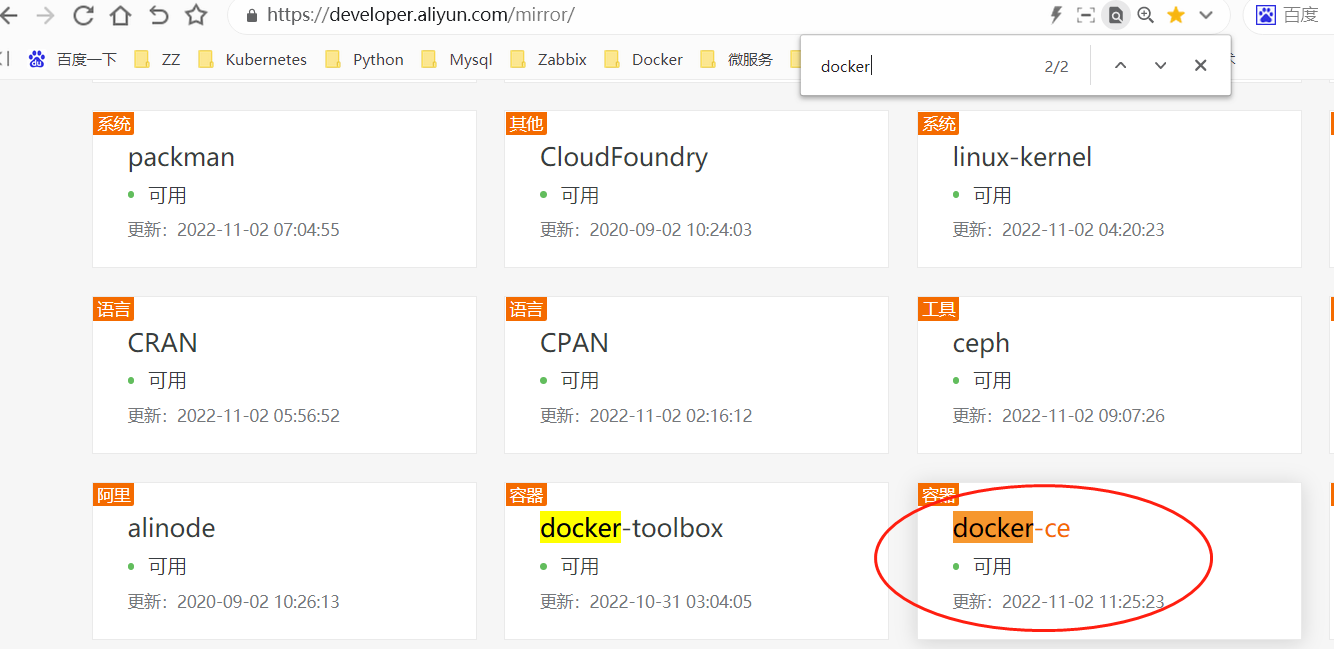
Task: Open the 微服务 bookmark folder
Action: click(737, 60)
